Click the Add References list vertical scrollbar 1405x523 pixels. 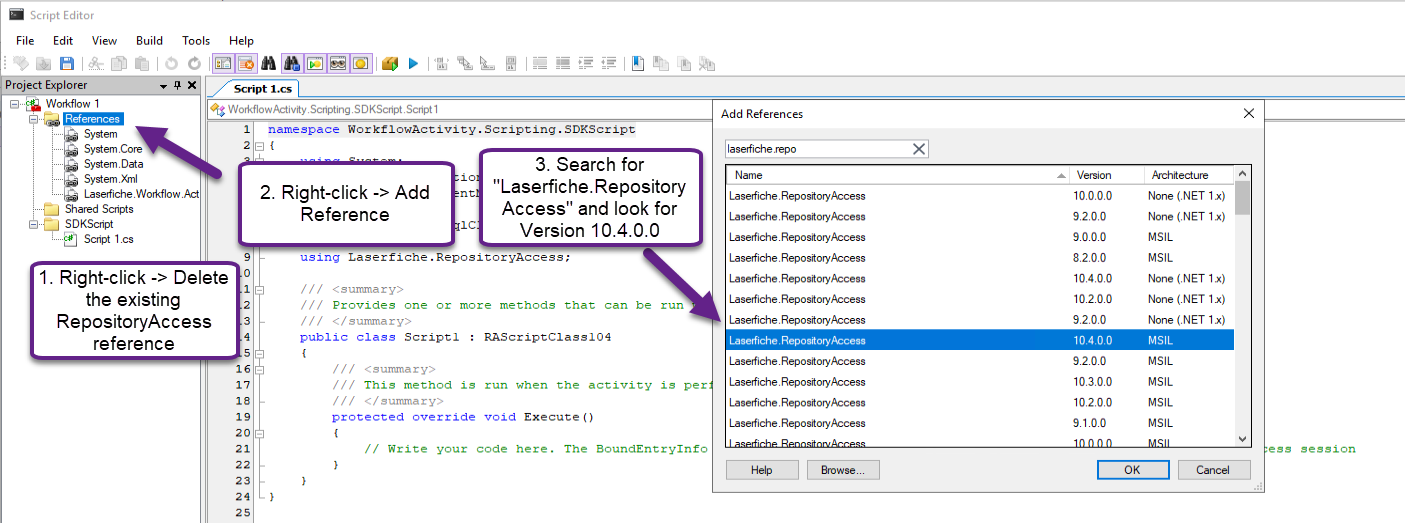click(1242, 306)
